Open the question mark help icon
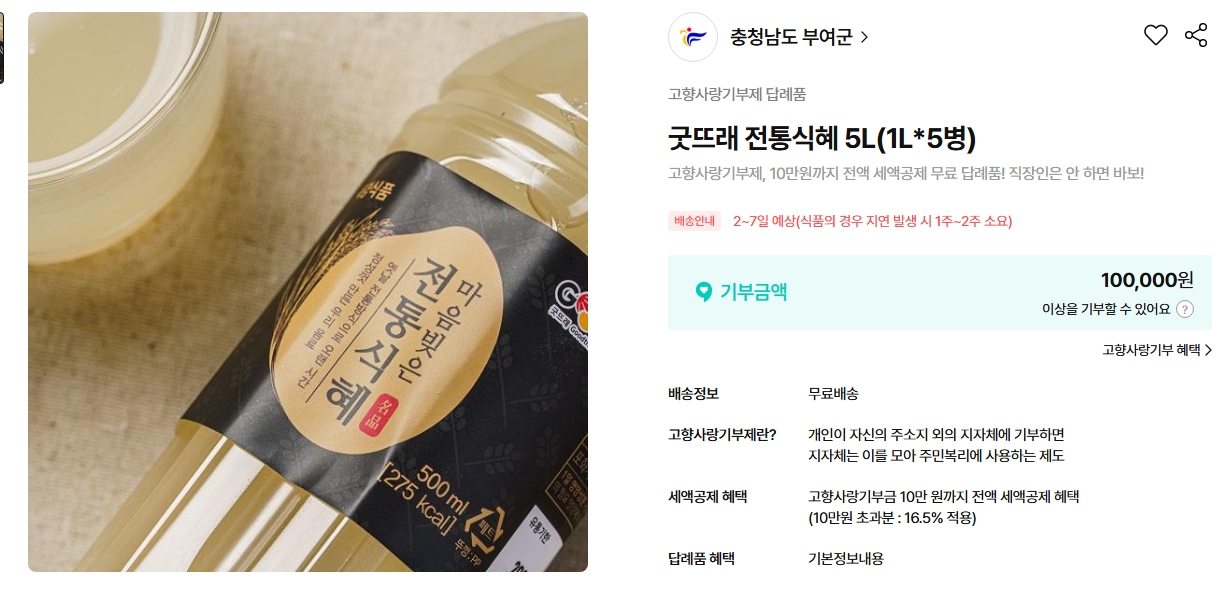Image resolution: width=1223 pixels, height=590 pixels. pos(1185,309)
